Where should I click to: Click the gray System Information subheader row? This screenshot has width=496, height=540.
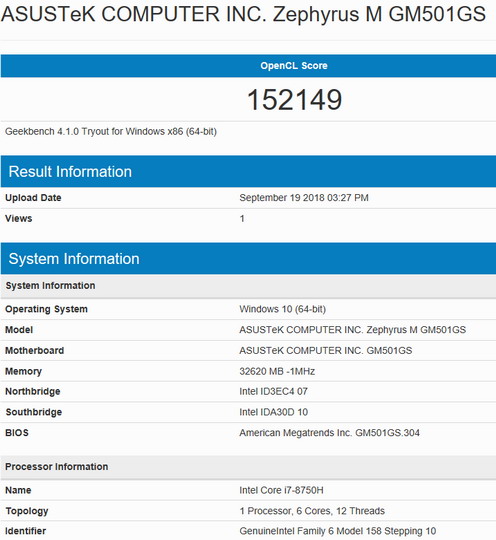coord(248,286)
